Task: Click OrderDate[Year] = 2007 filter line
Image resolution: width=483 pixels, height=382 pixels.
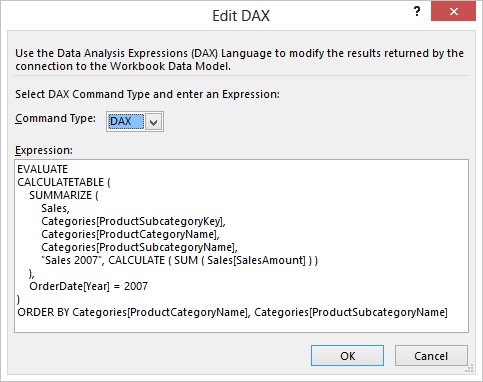Action: (x=88, y=286)
